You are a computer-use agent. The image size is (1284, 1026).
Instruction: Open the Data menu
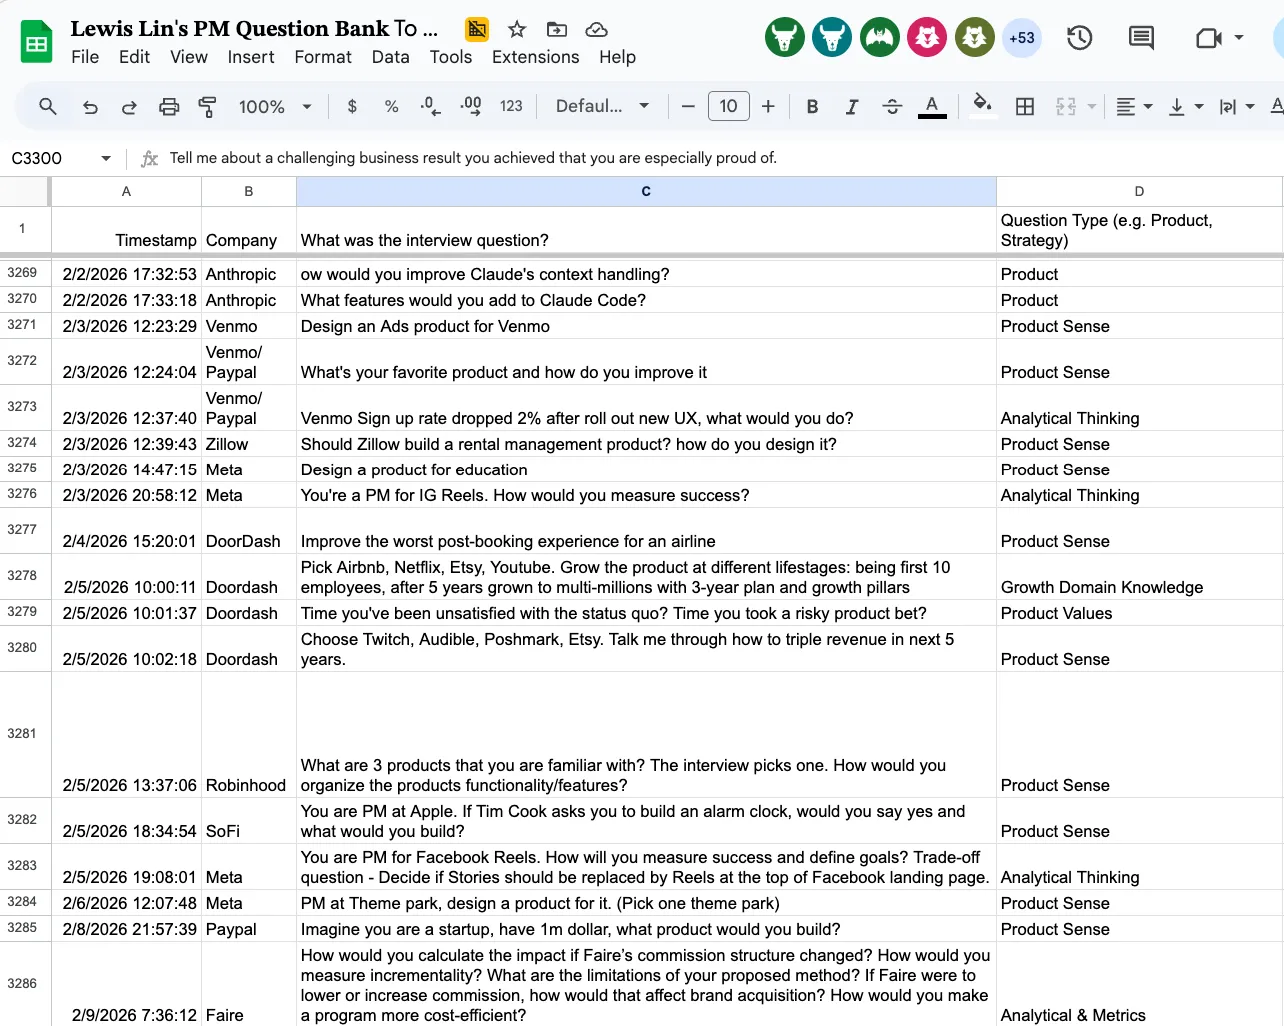[x=390, y=57]
